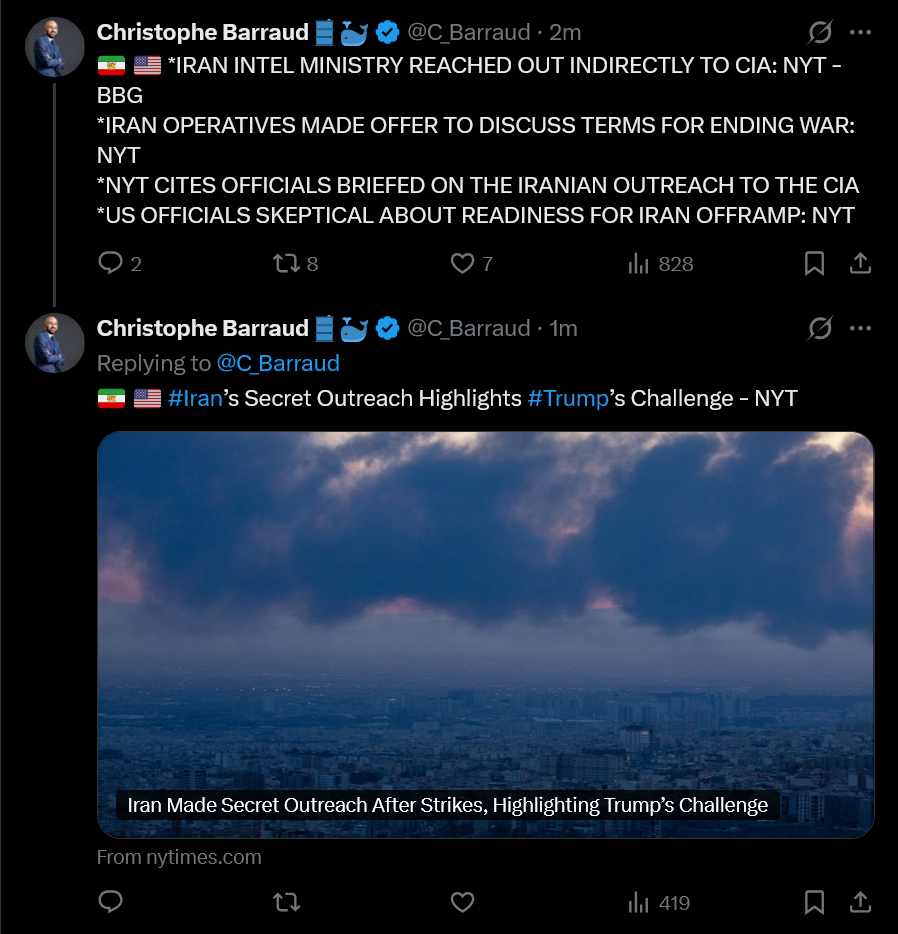Share the first tweet
Viewport: 898px width, 934px height.
coord(860,264)
